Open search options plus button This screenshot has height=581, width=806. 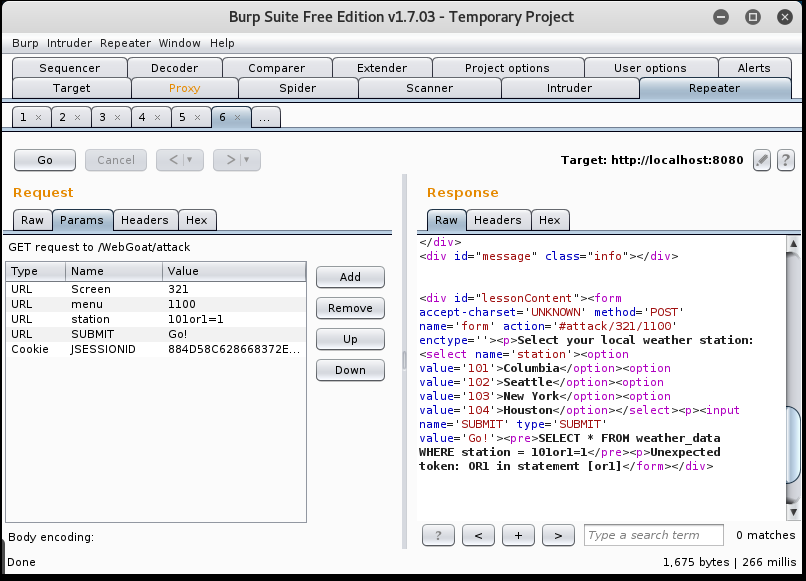[x=518, y=535]
